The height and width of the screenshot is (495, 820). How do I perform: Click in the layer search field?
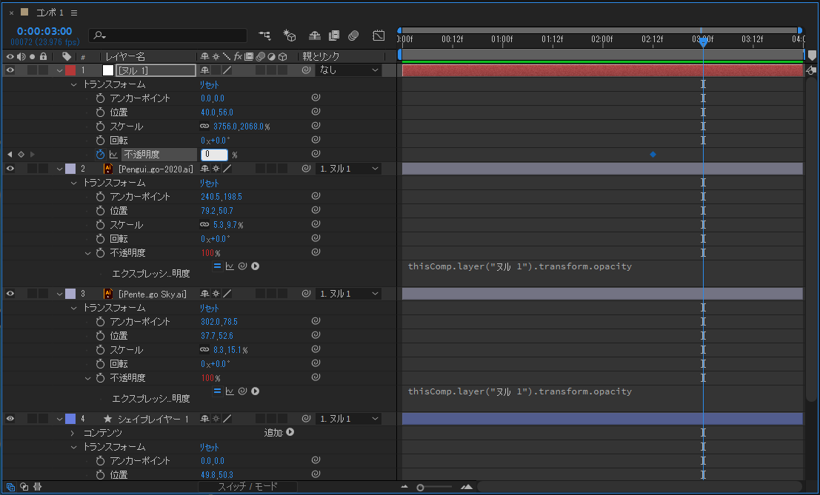(x=167, y=36)
